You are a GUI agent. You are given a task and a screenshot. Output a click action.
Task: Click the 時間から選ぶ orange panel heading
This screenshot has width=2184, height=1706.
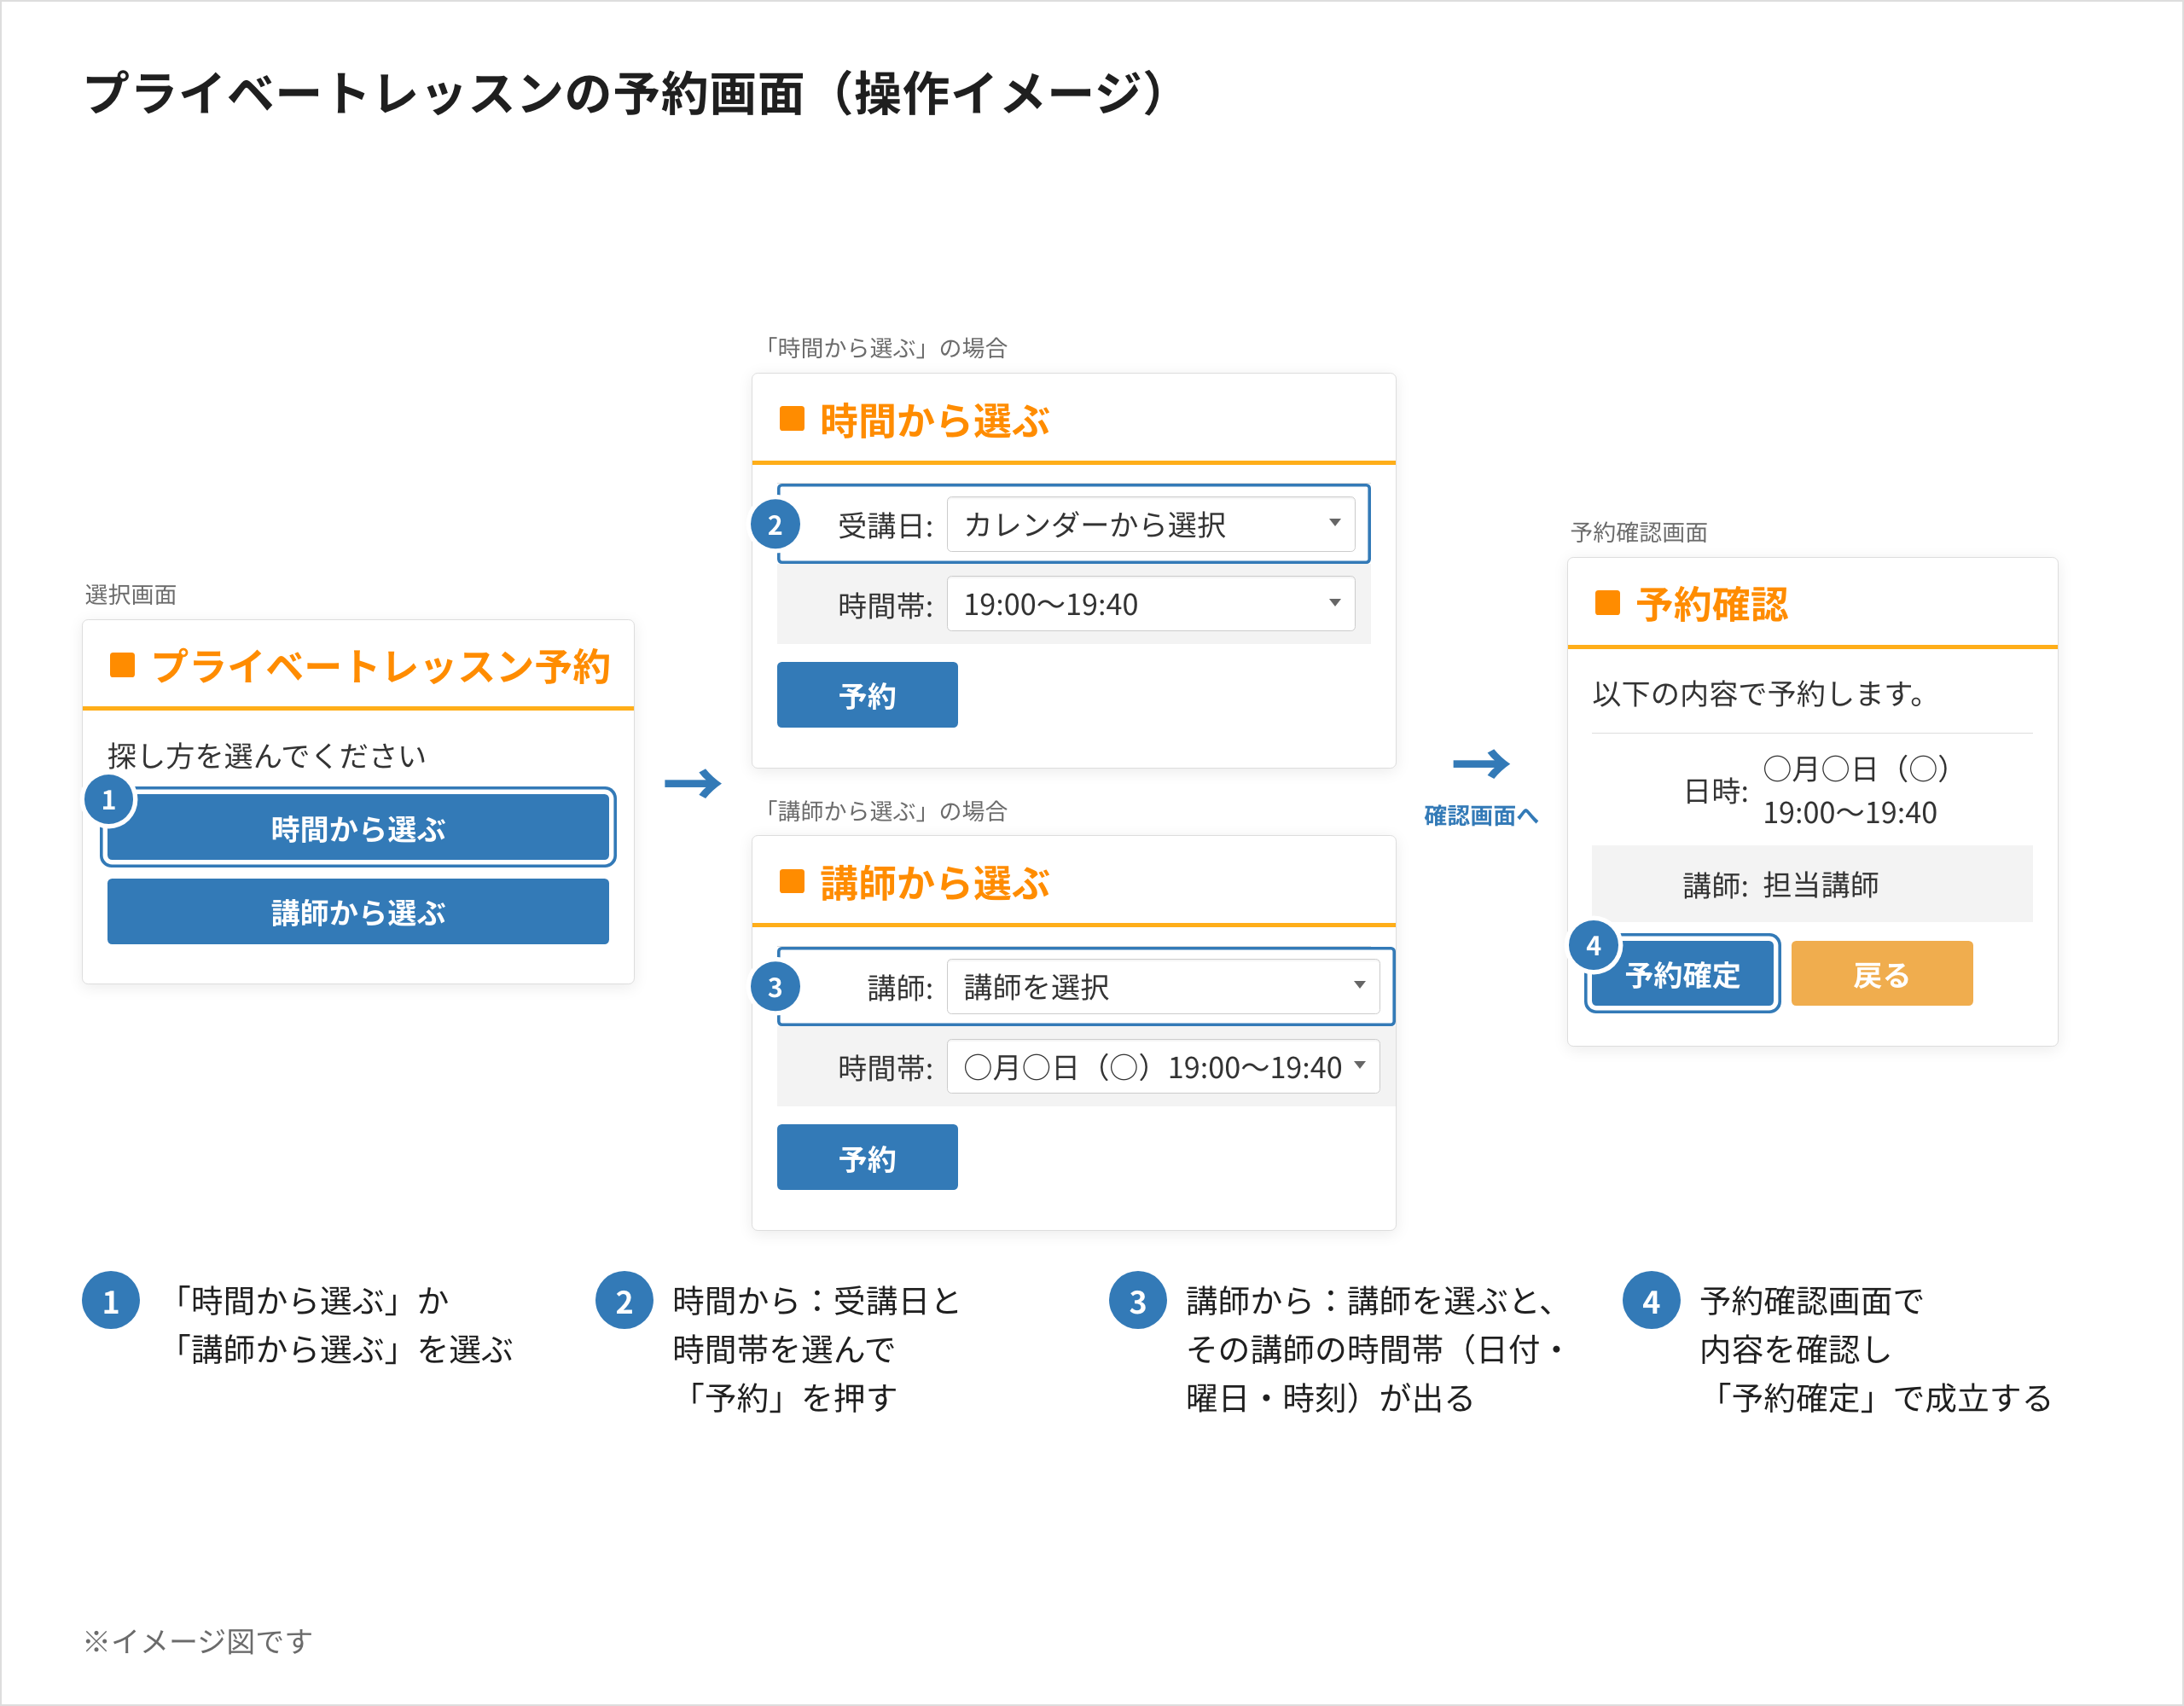[934, 420]
